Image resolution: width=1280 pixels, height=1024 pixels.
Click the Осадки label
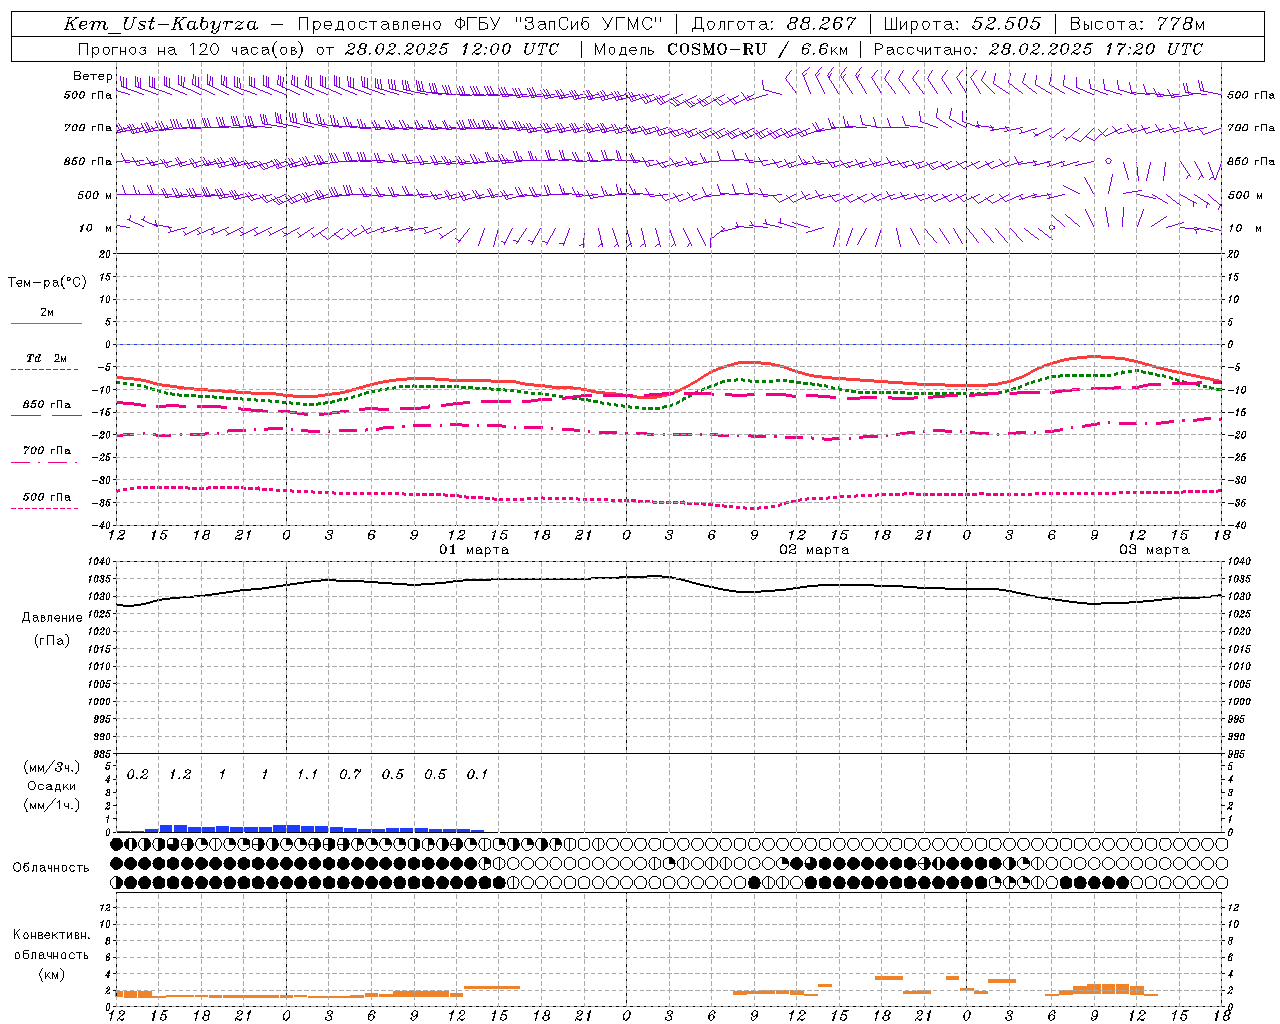pos(52,786)
